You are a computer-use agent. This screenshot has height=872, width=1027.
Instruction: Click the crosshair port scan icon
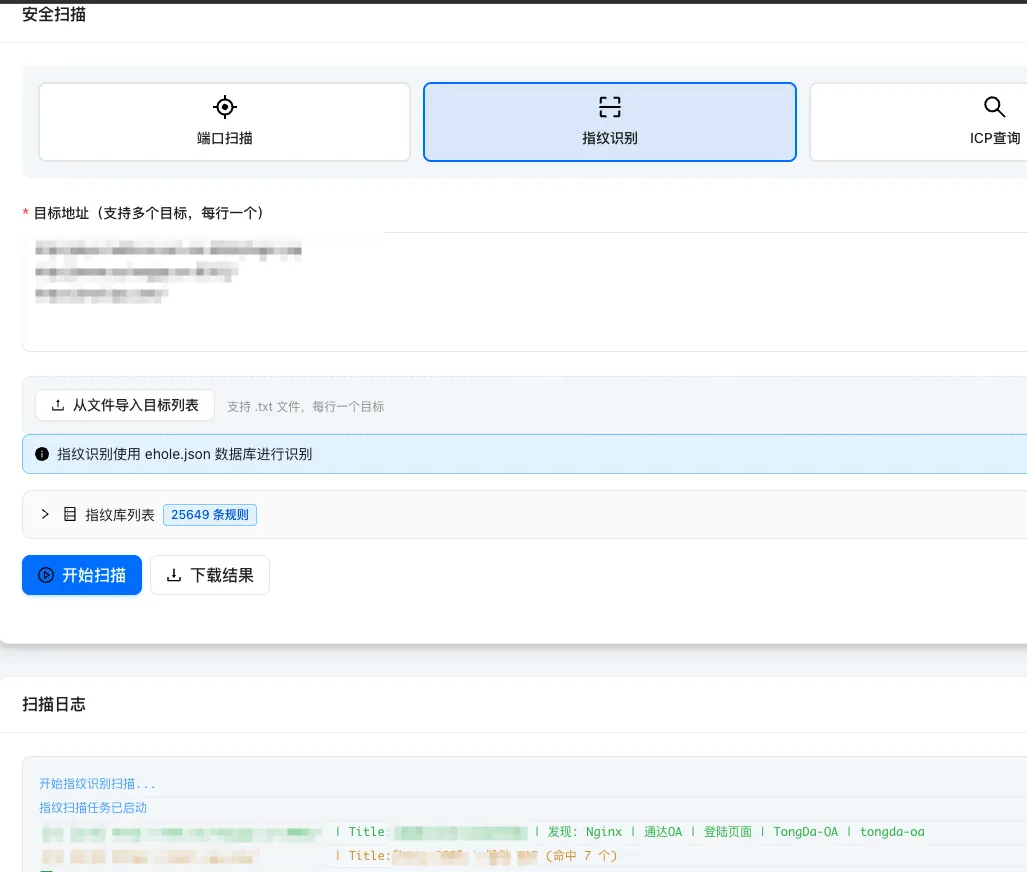(225, 107)
